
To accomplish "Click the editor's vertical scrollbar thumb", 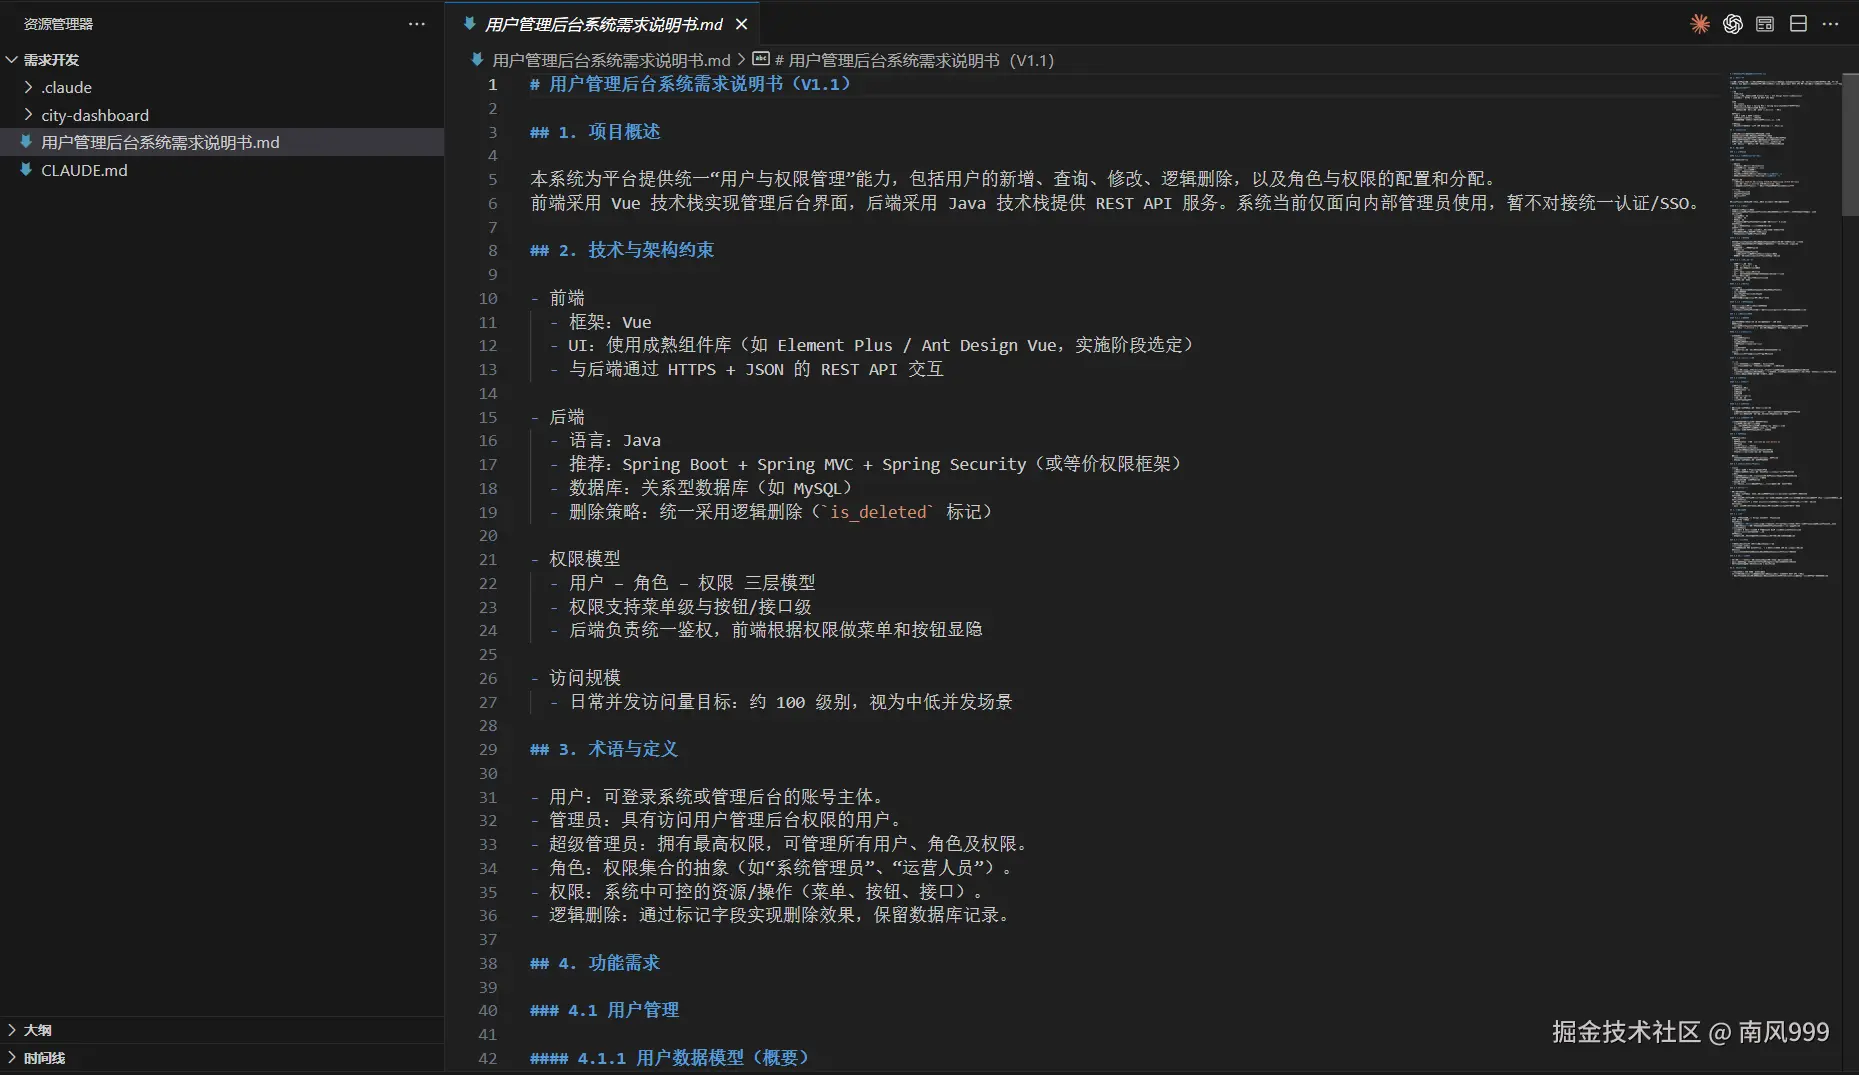I will (1850, 143).
